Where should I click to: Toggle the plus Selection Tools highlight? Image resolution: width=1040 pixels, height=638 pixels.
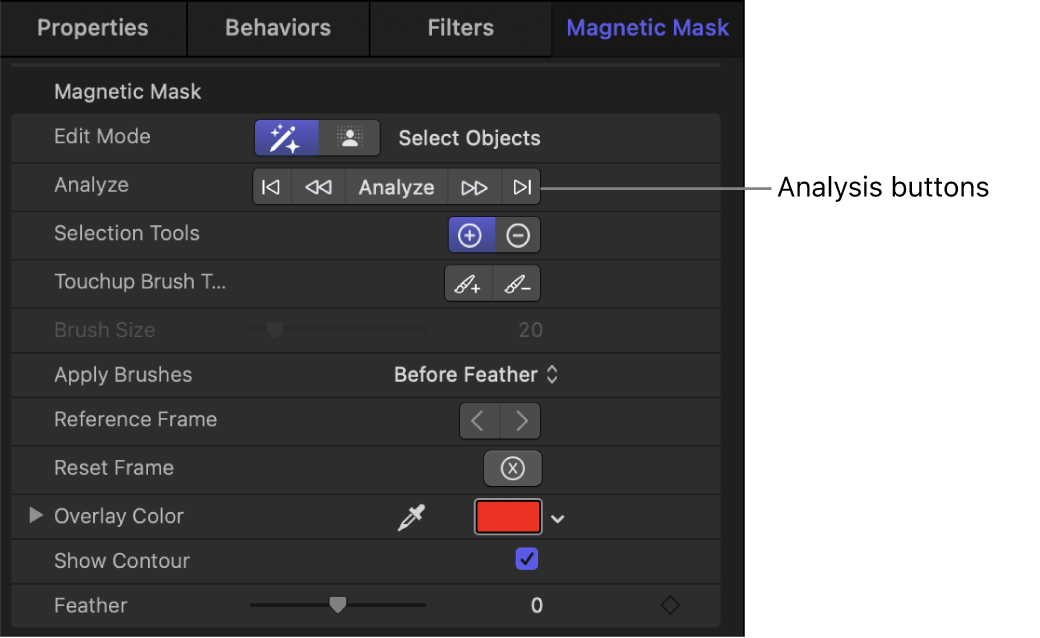pos(471,234)
